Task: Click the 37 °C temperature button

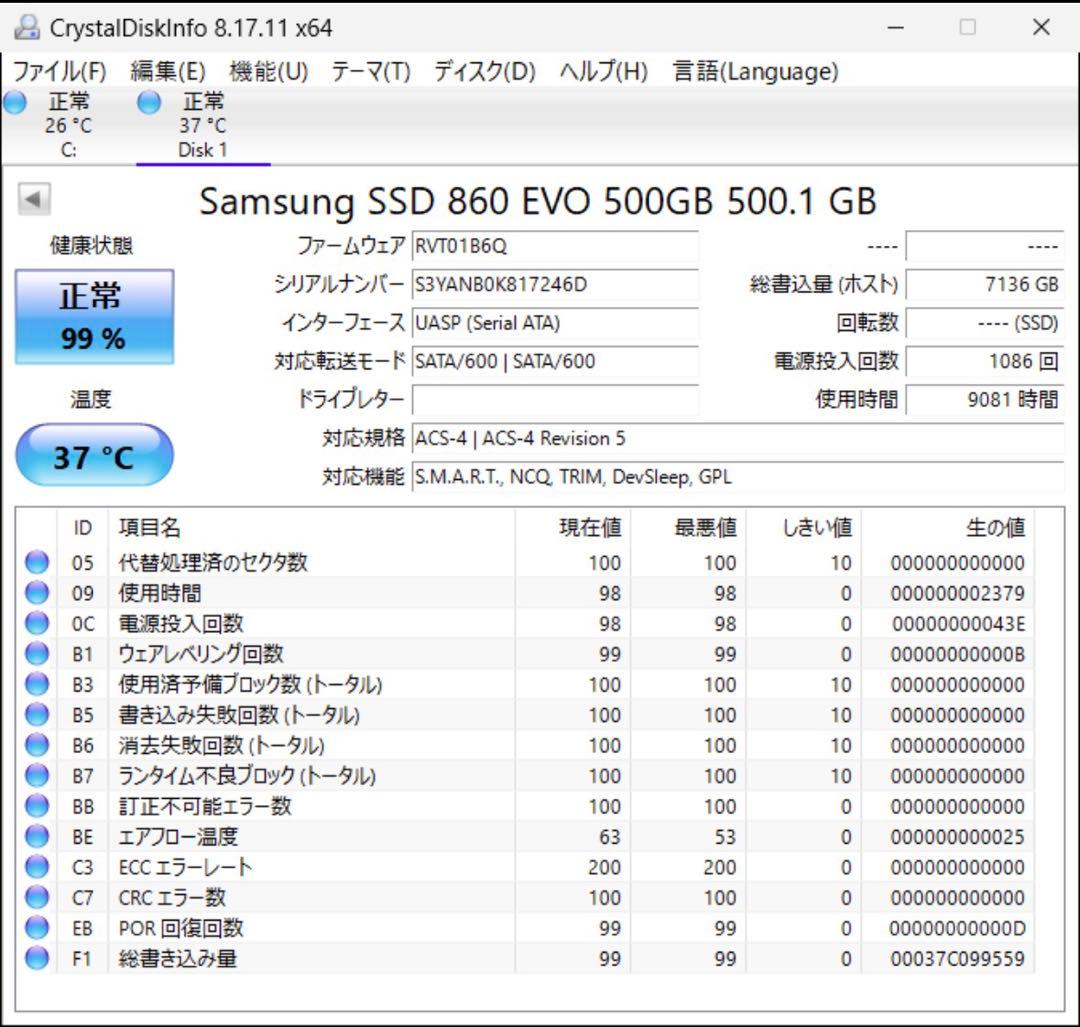Action: tap(94, 455)
